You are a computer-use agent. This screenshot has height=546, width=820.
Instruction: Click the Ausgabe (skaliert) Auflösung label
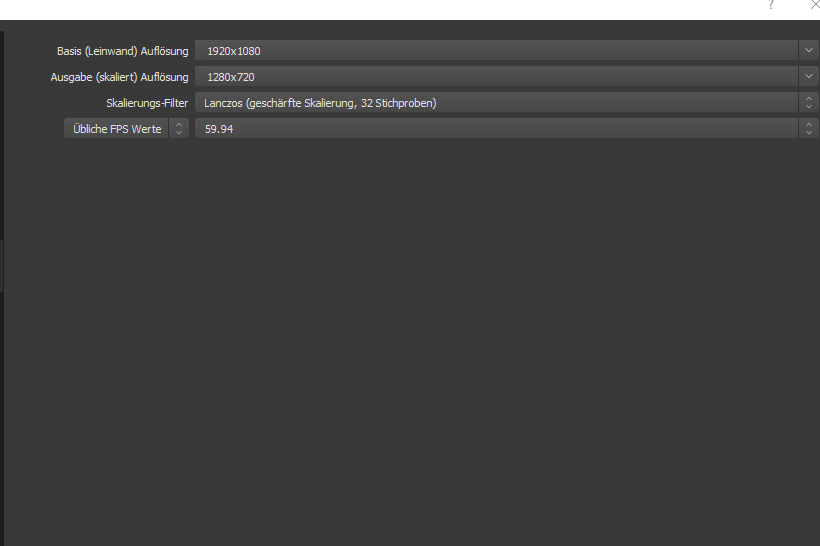click(119, 76)
